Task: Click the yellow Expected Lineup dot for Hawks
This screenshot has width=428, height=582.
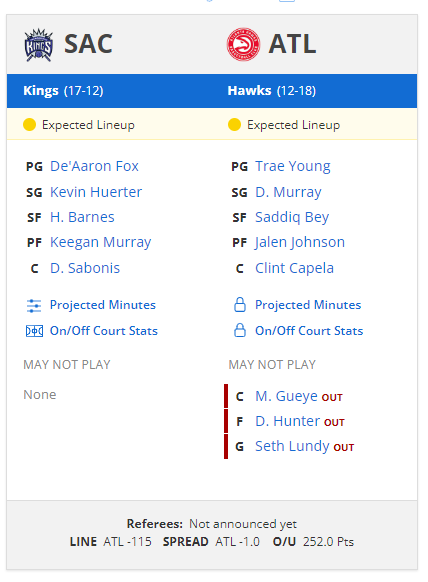Action: coord(234,125)
